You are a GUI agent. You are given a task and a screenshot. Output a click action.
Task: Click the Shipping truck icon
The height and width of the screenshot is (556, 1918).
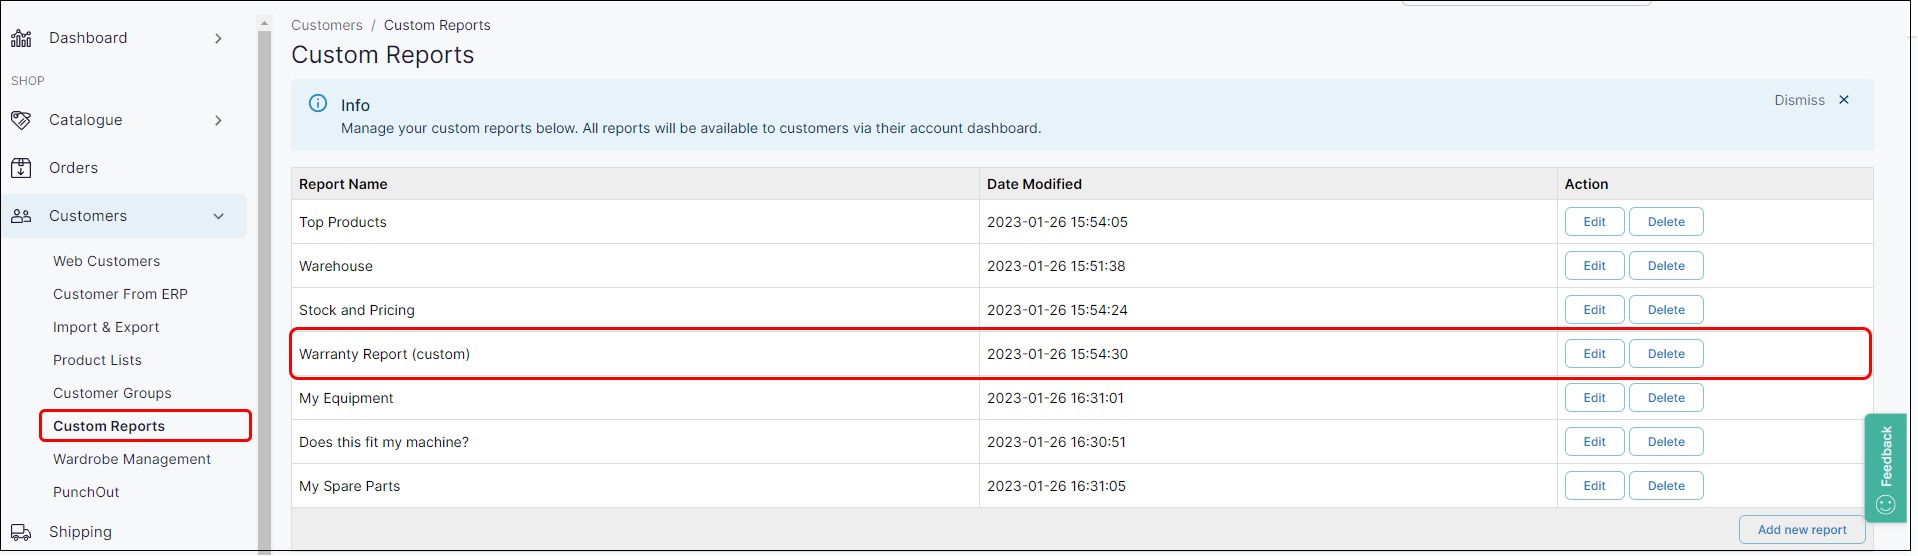pyautogui.click(x=21, y=532)
